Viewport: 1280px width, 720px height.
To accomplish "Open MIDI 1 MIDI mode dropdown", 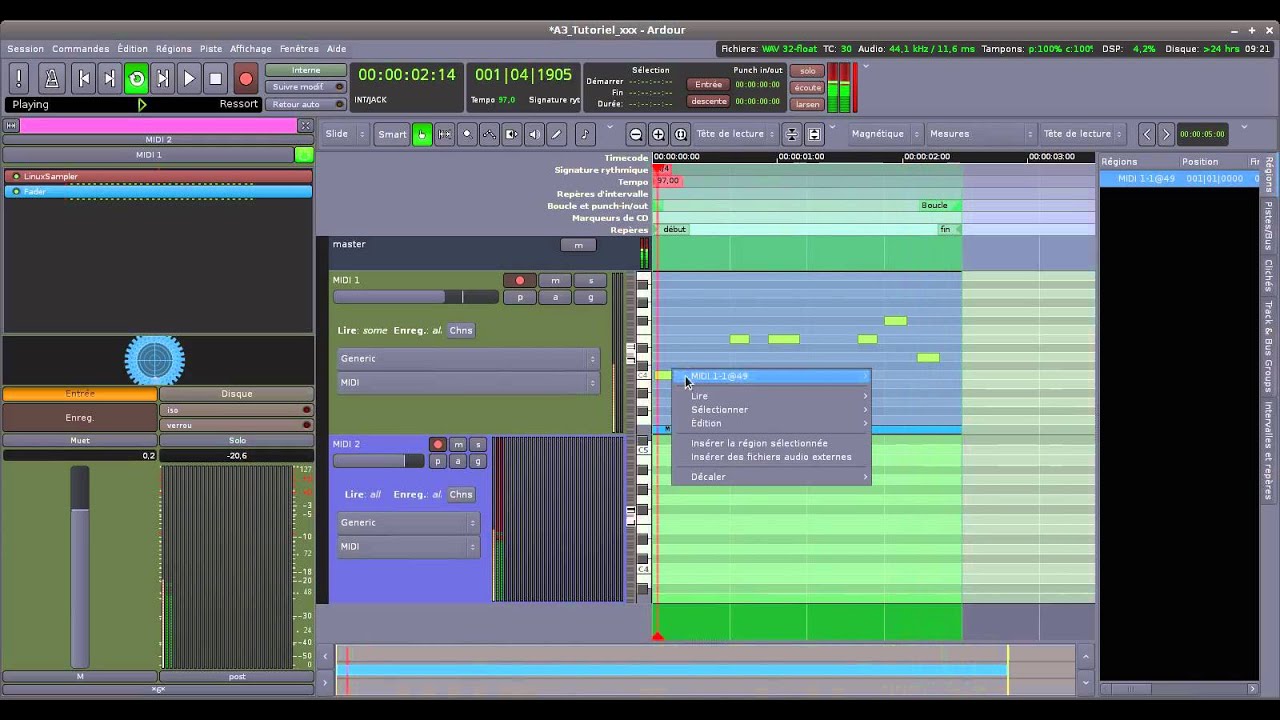I will click(x=468, y=382).
